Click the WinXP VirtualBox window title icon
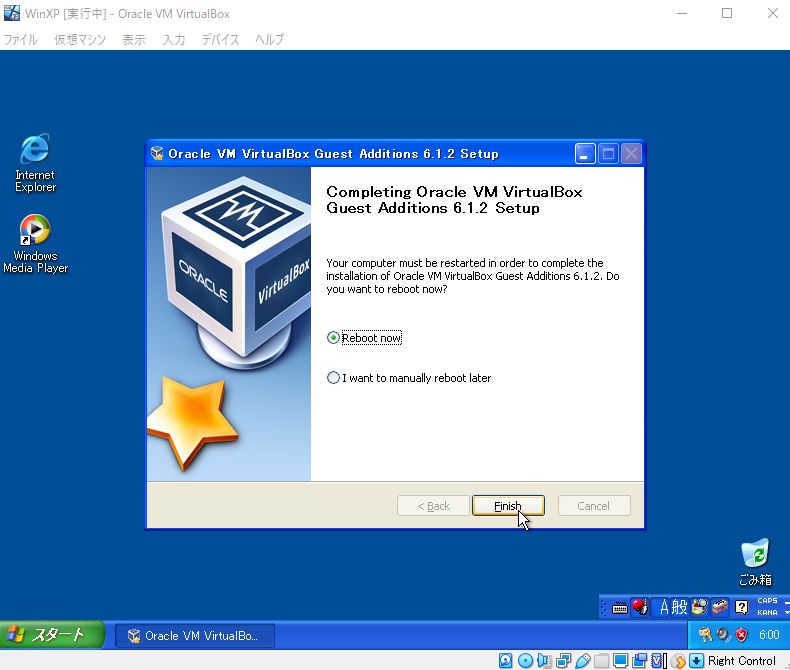This screenshot has width=790, height=670. tap(12, 13)
